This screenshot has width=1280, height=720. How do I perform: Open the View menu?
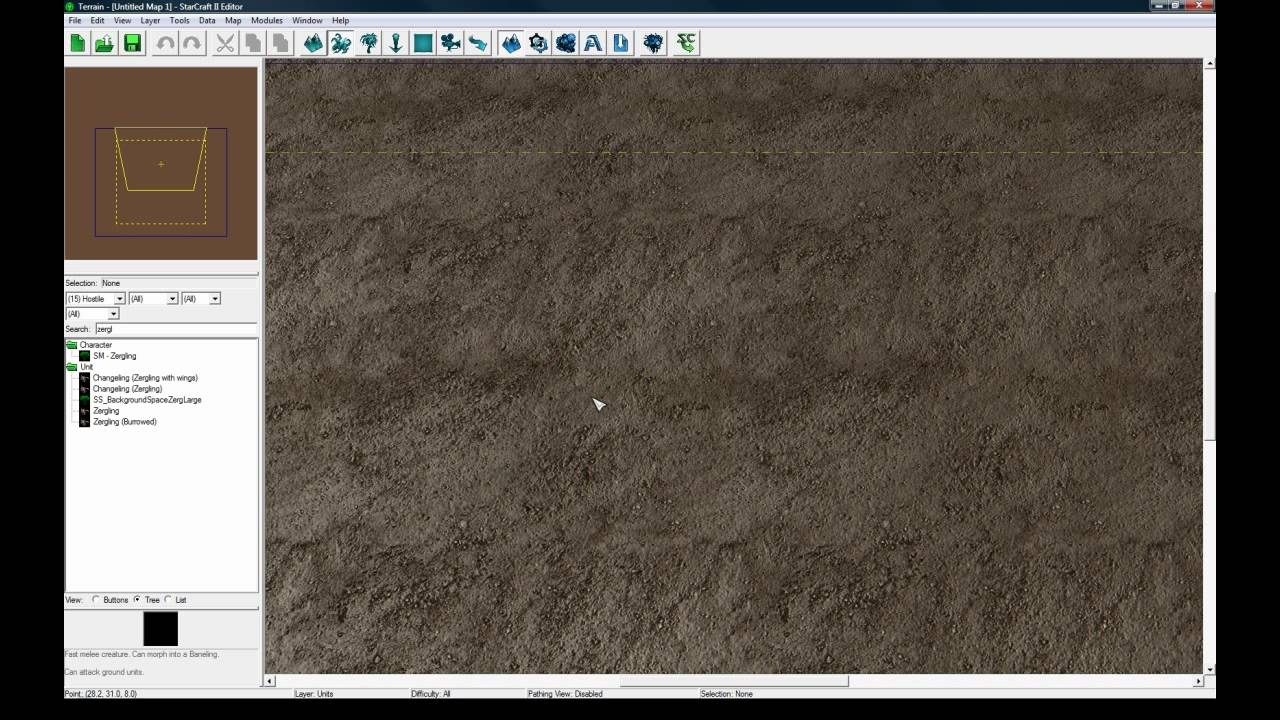point(122,20)
